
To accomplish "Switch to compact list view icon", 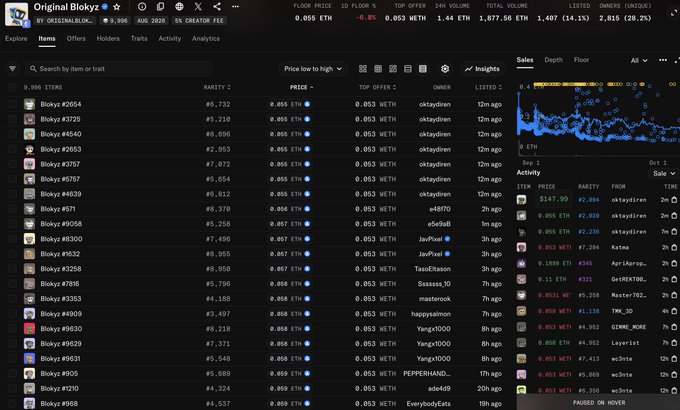I will tap(408, 69).
